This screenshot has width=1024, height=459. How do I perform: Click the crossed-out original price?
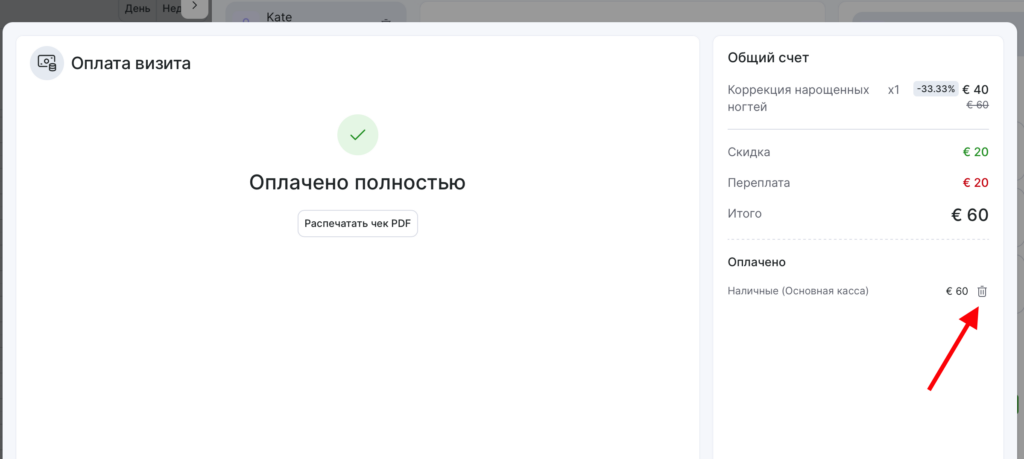point(976,105)
